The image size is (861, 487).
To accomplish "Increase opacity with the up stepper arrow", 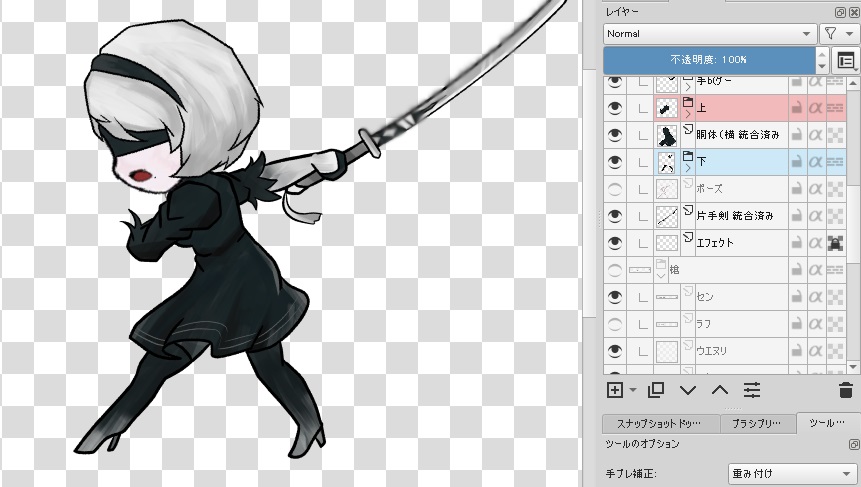I will pos(821,54).
